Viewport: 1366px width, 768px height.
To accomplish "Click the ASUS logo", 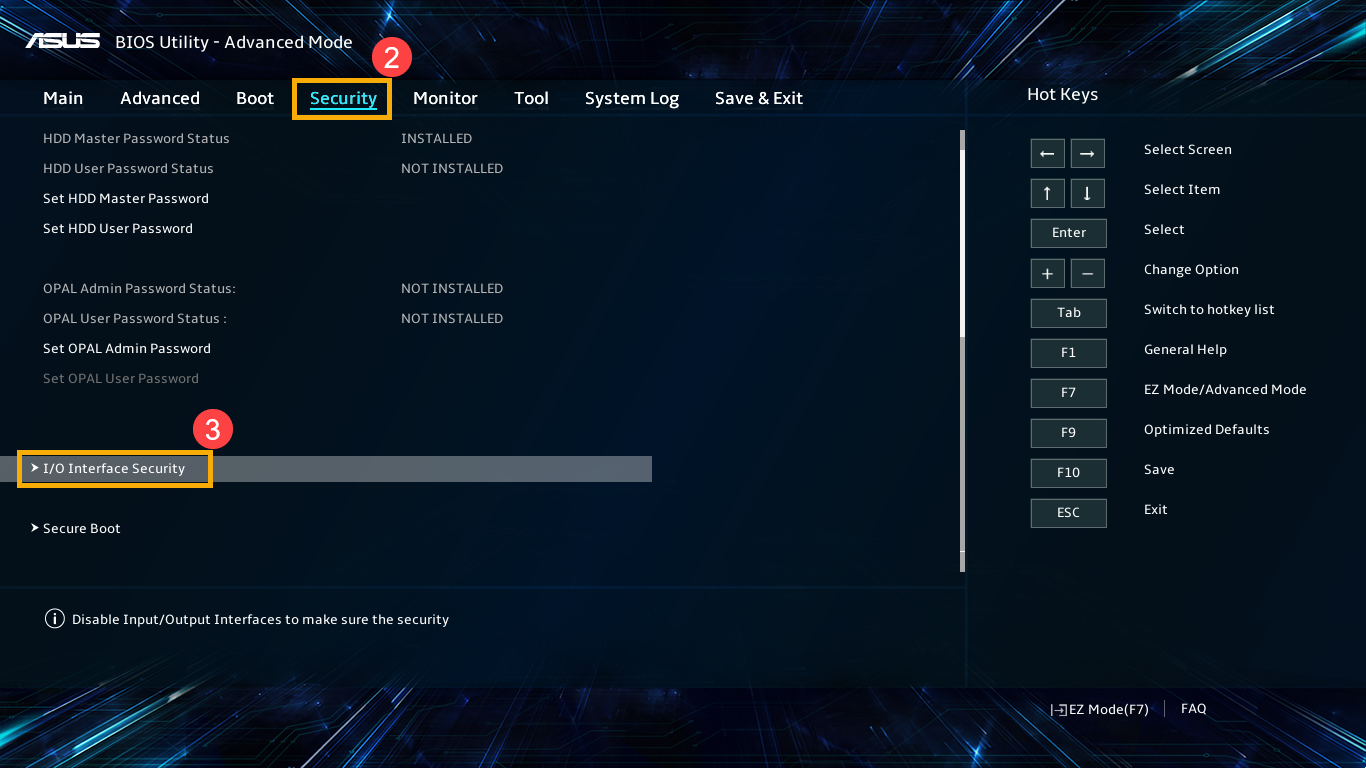I will (62, 41).
